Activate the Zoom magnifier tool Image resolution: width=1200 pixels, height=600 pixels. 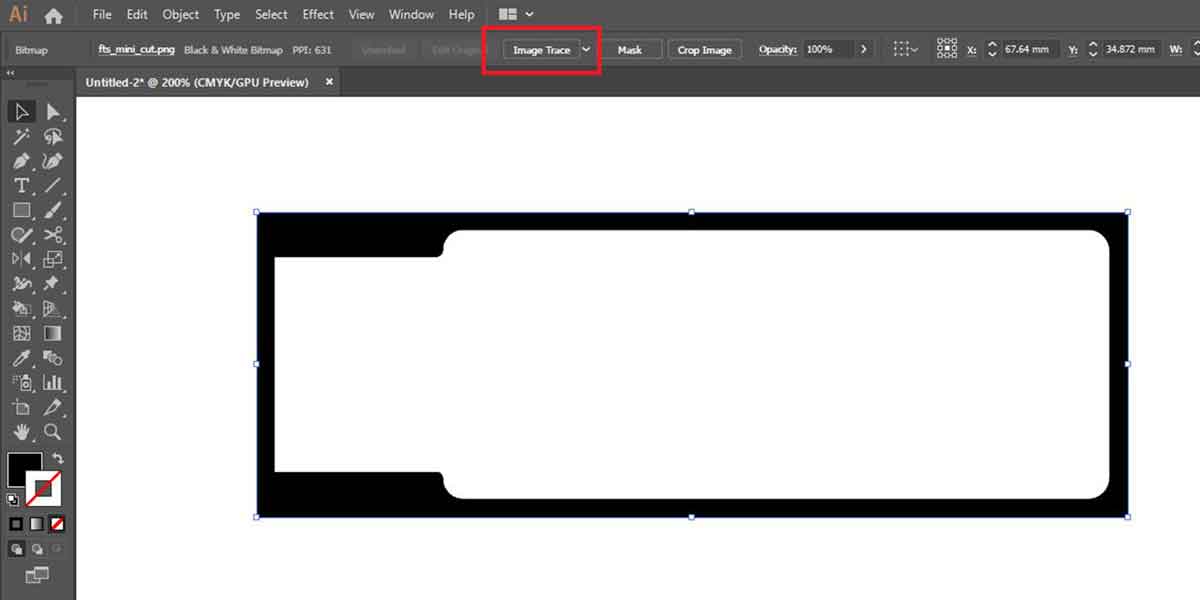coord(53,432)
